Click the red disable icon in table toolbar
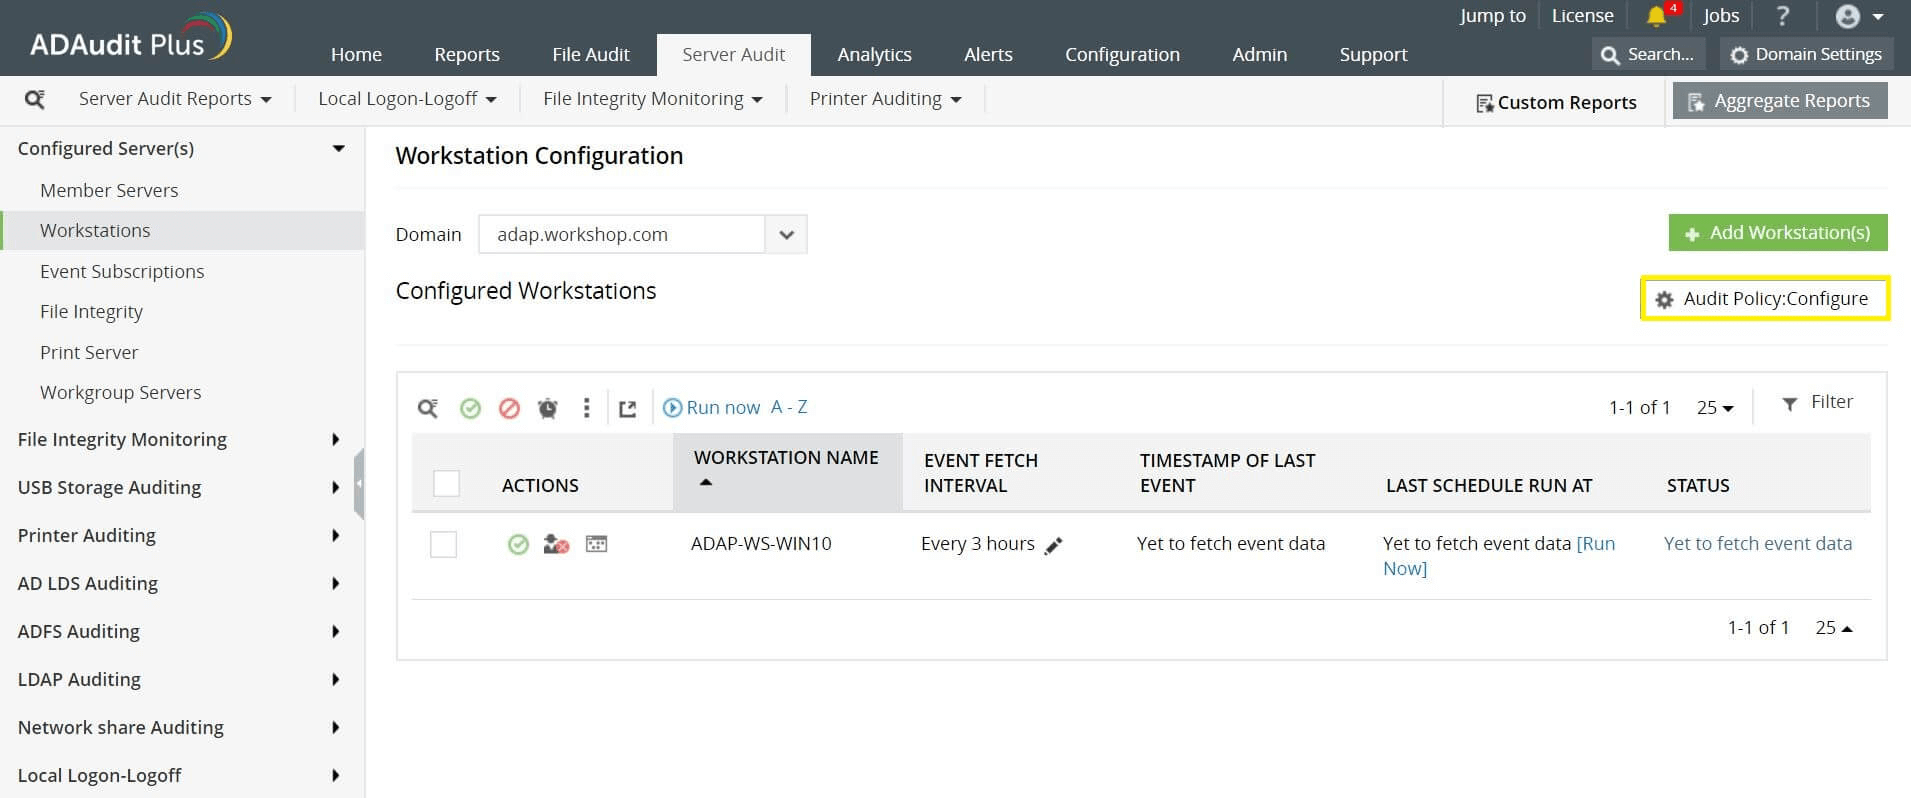Screen dimensions: 1911x798 click(x=509, y=408)
